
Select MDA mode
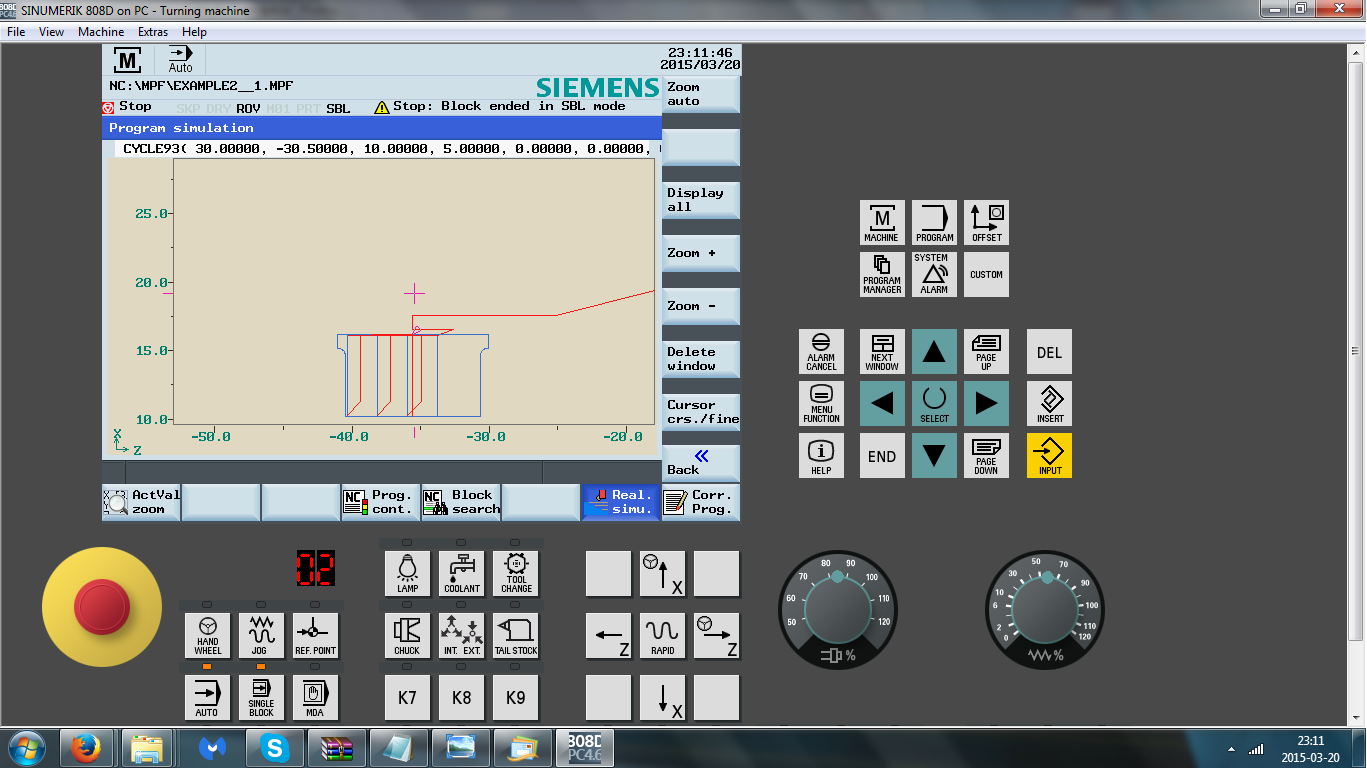(x=315, y=698)
